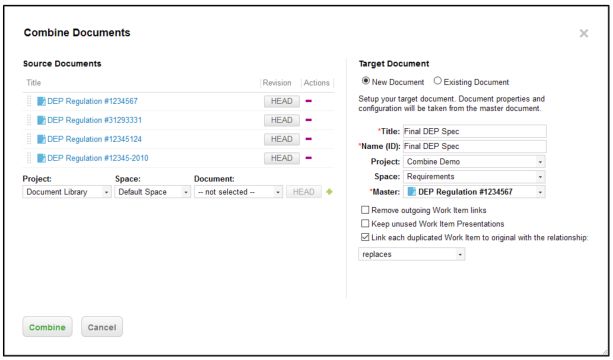Expand the Default Space dropdown
Image resolution: width=613 pixels, height=360 pixels.
click(152, 192)
